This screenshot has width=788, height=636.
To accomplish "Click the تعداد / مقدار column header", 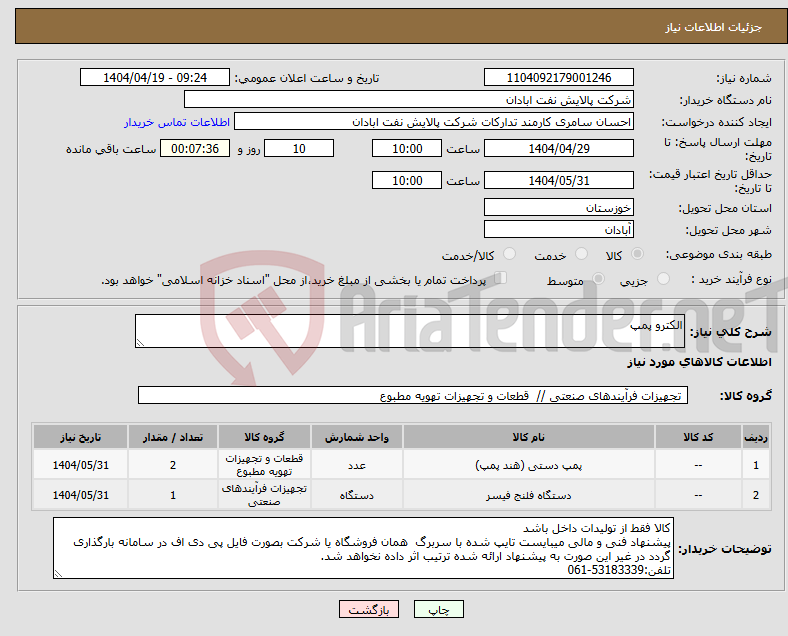I will tap(173, 437).
